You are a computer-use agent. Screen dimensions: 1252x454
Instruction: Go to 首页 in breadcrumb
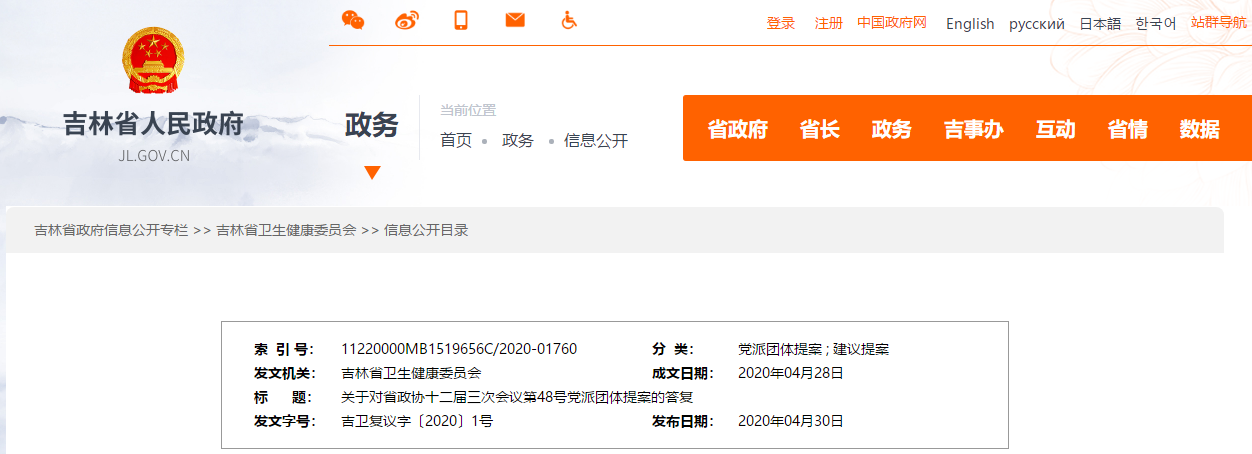pyautogui.click(x=456, y=141)
